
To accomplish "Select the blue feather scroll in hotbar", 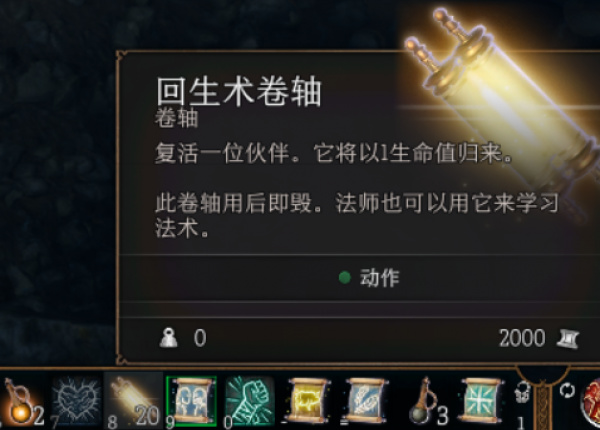I will [366, 401].
